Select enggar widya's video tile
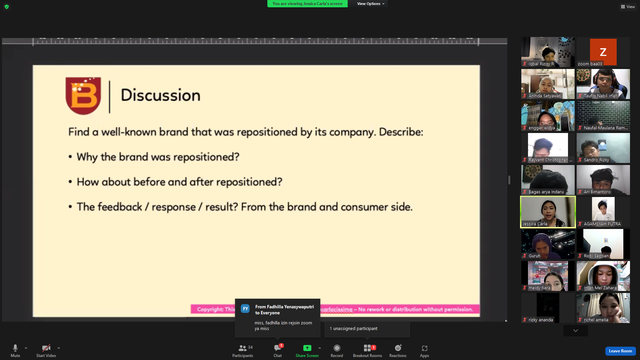Image resolution: width=640 pixels, height=360 pixels. coord(548,116)
